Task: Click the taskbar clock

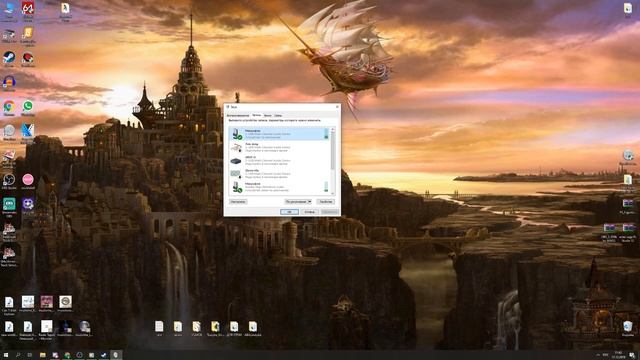Action: click(x=618, y=355)
